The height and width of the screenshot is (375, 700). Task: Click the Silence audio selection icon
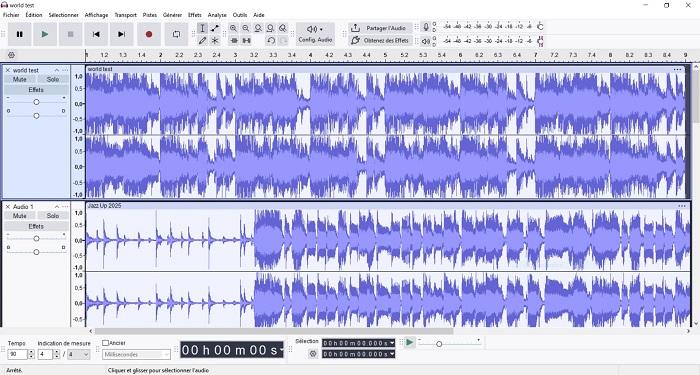pos(246,41)
